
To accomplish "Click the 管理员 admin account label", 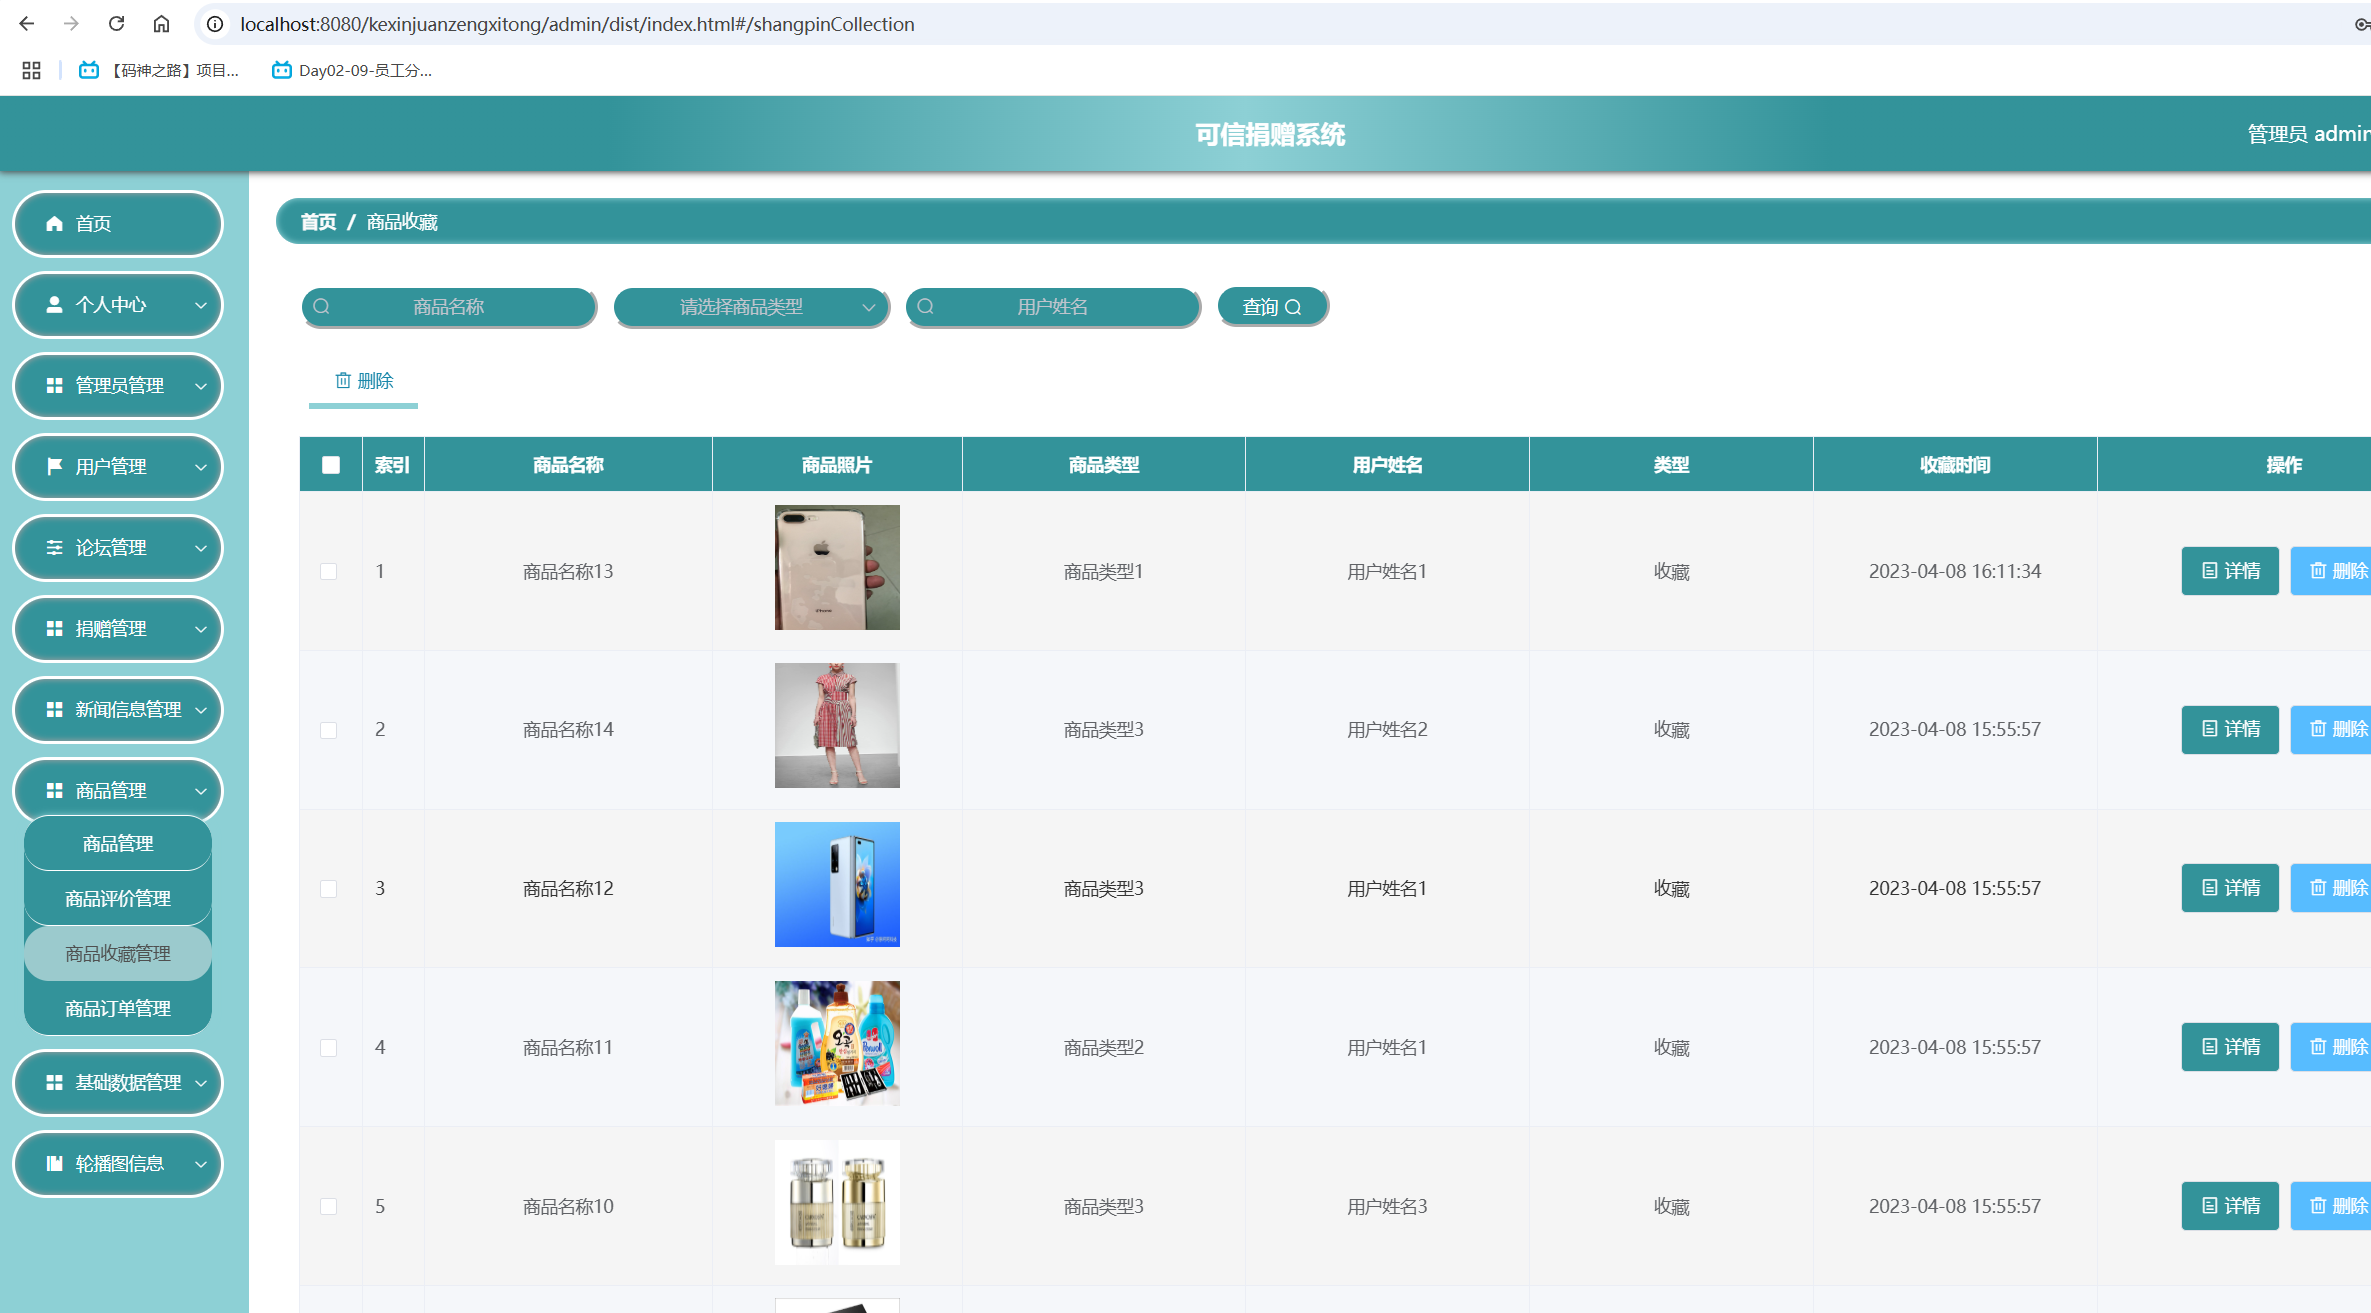I will coord(2308,134).
